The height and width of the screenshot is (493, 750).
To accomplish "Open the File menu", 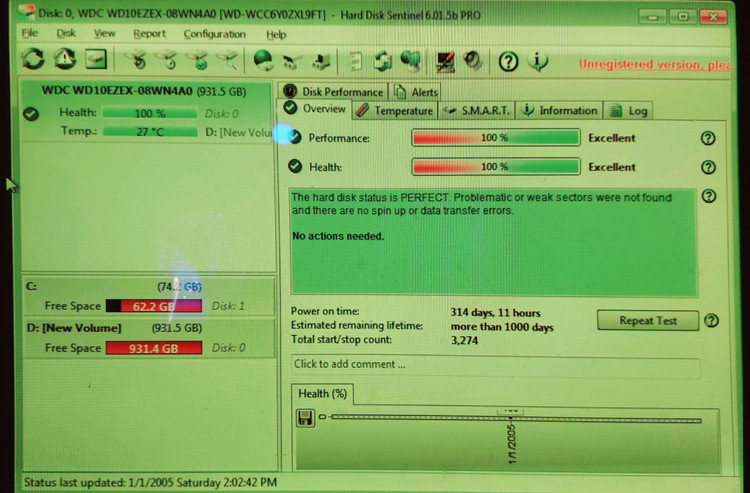I will (30, 33).
